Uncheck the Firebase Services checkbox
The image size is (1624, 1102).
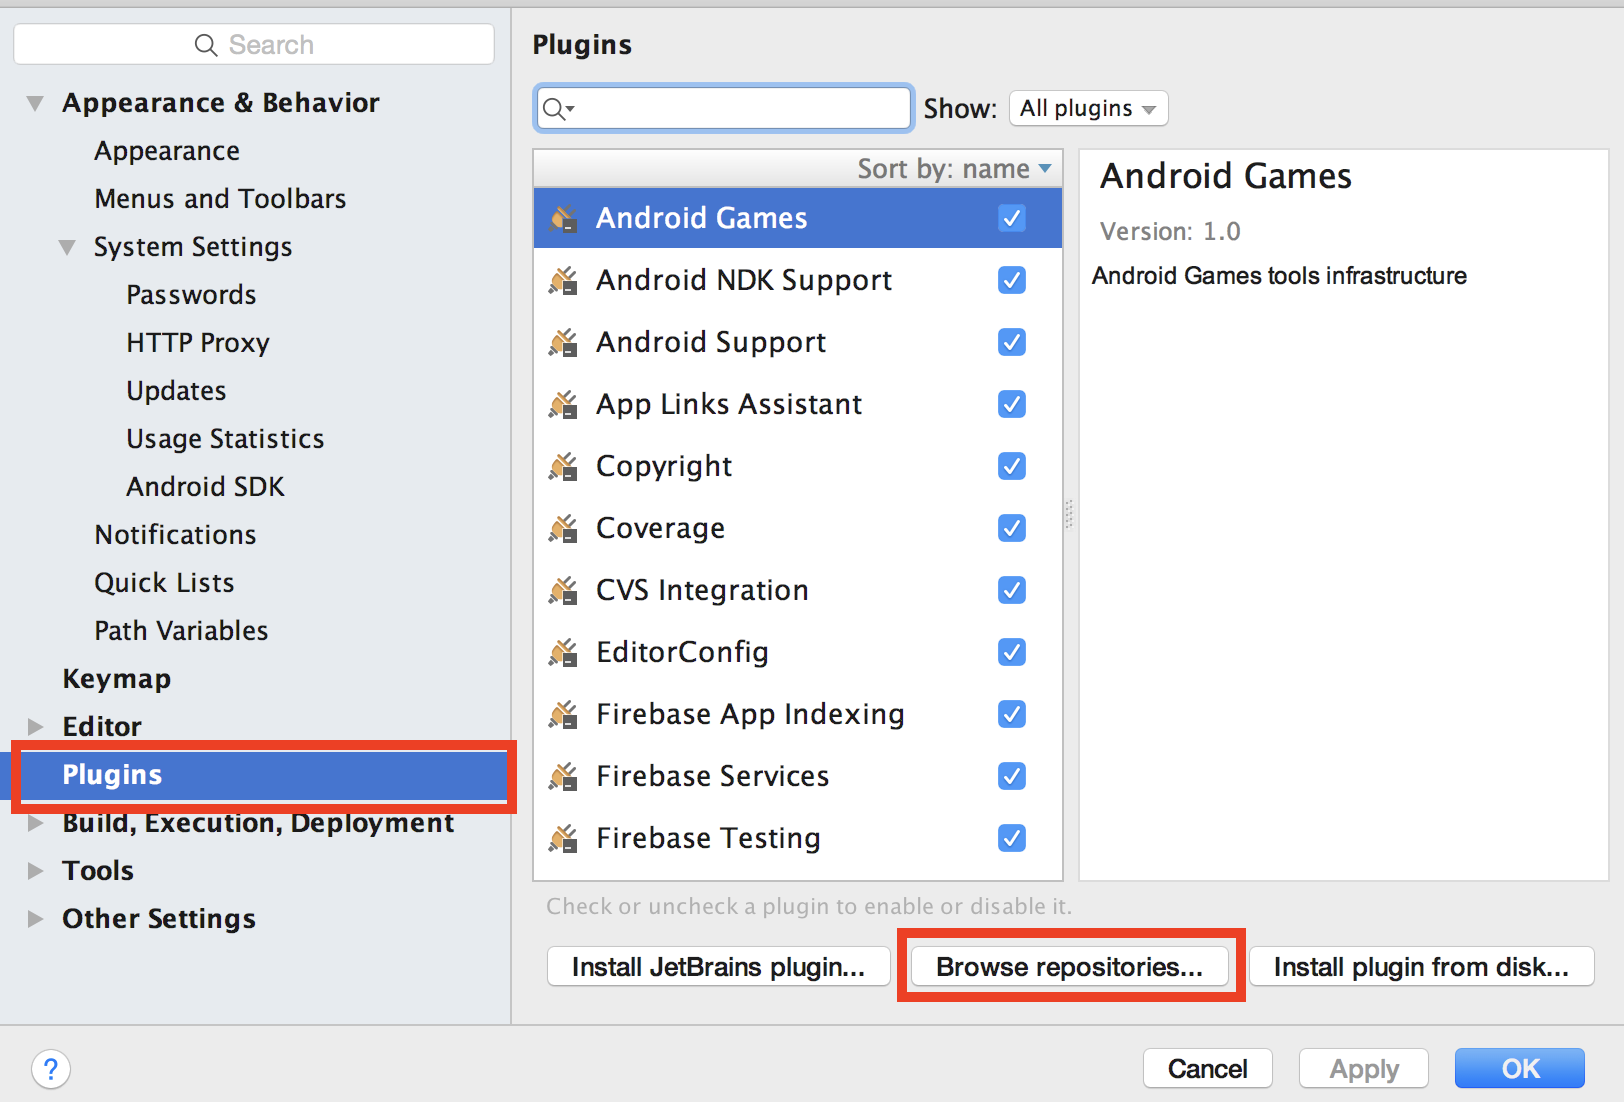1012,776
